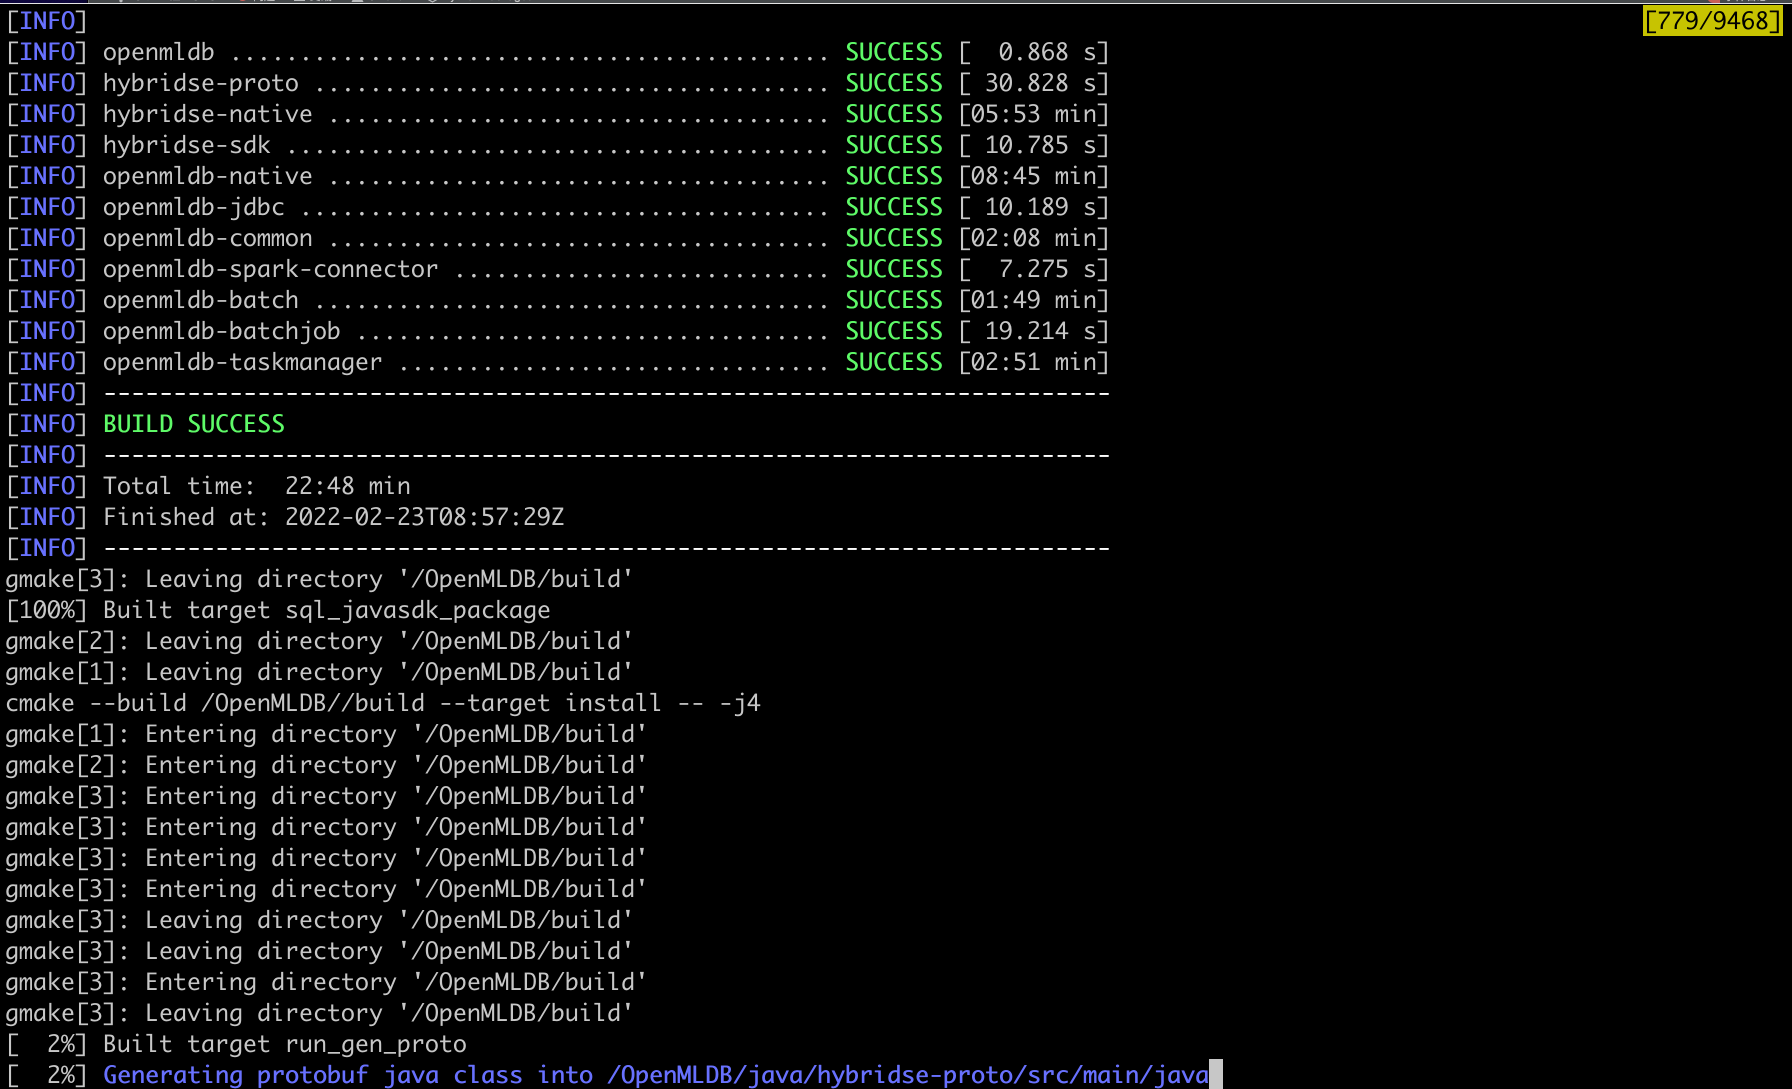This screenshot has height=1089, width=1792.
Task: Click SUCCESS status on openmldb-taskmanager row
Action: point(894,362)
